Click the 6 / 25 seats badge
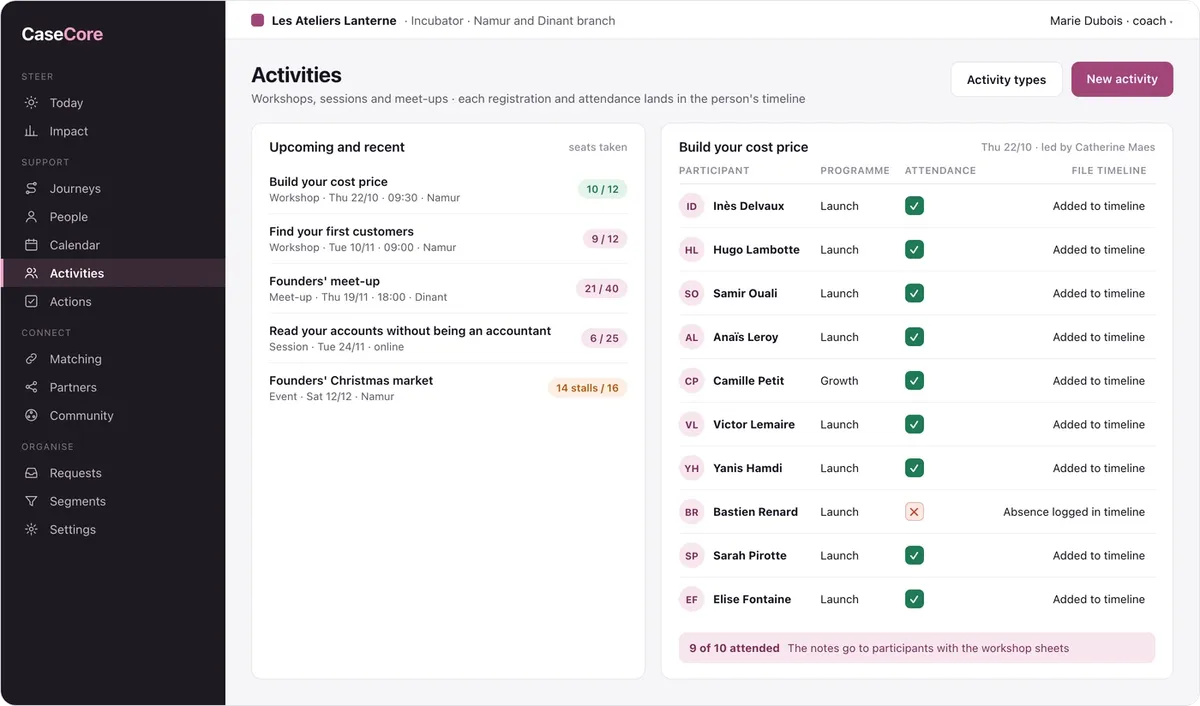Image resolution: width=1200 pixels, height=706 pixels. coord(604,338)
